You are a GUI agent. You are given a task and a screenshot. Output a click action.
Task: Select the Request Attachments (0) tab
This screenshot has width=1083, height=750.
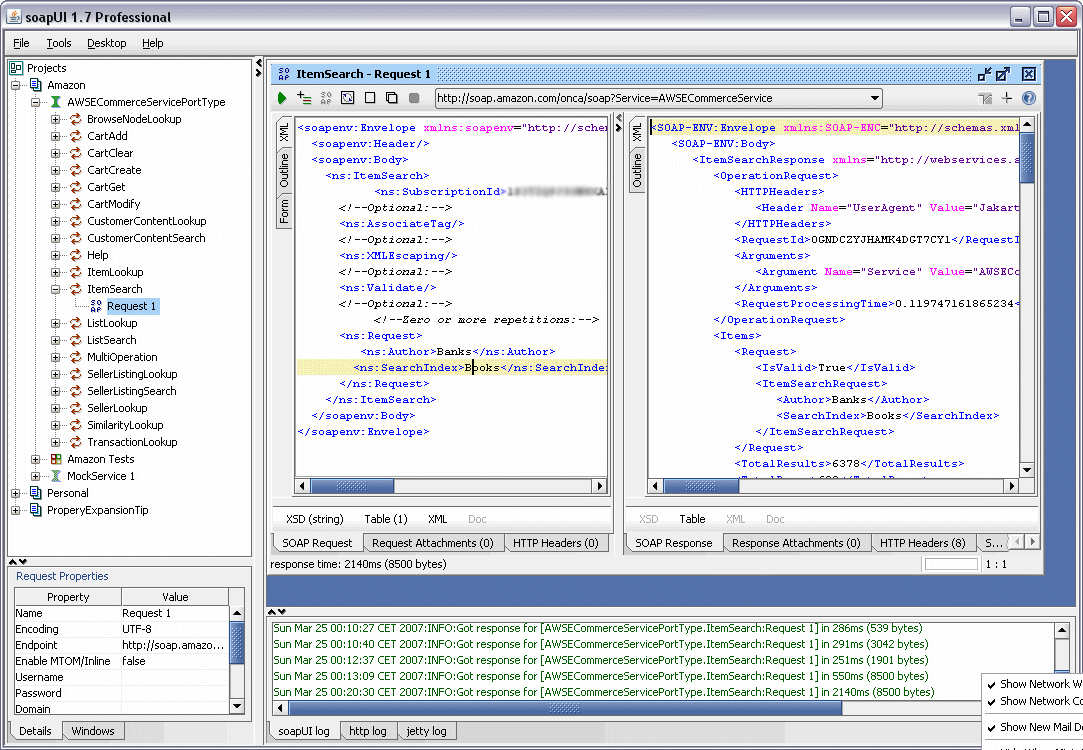[x=432, y=543]
